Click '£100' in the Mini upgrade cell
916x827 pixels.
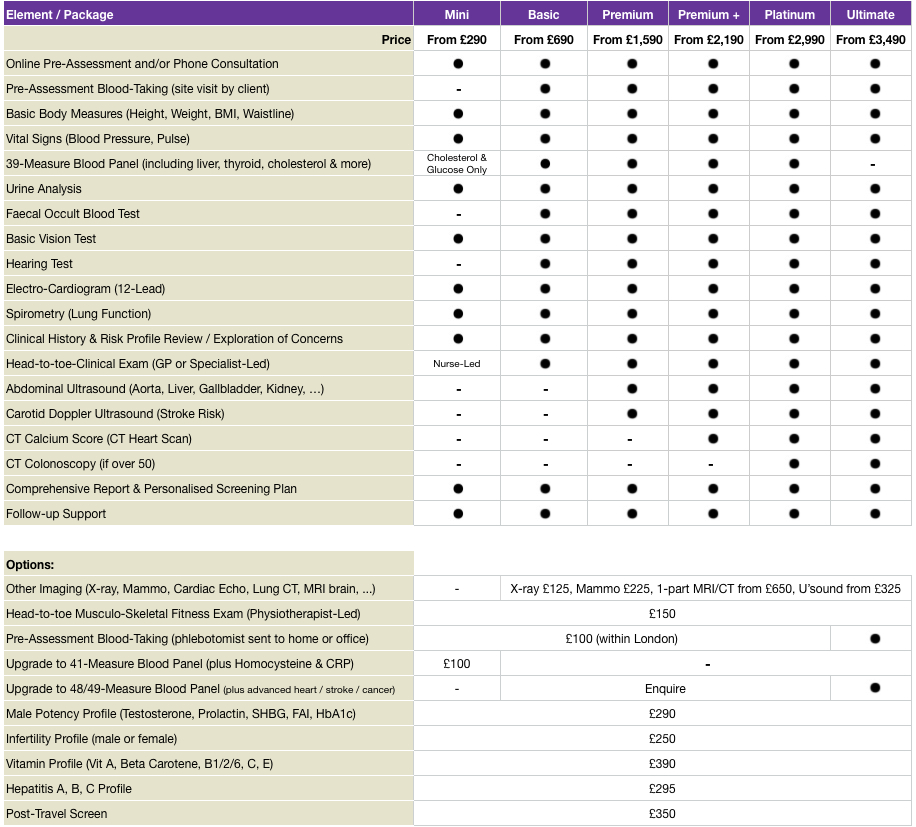point(457,664)
